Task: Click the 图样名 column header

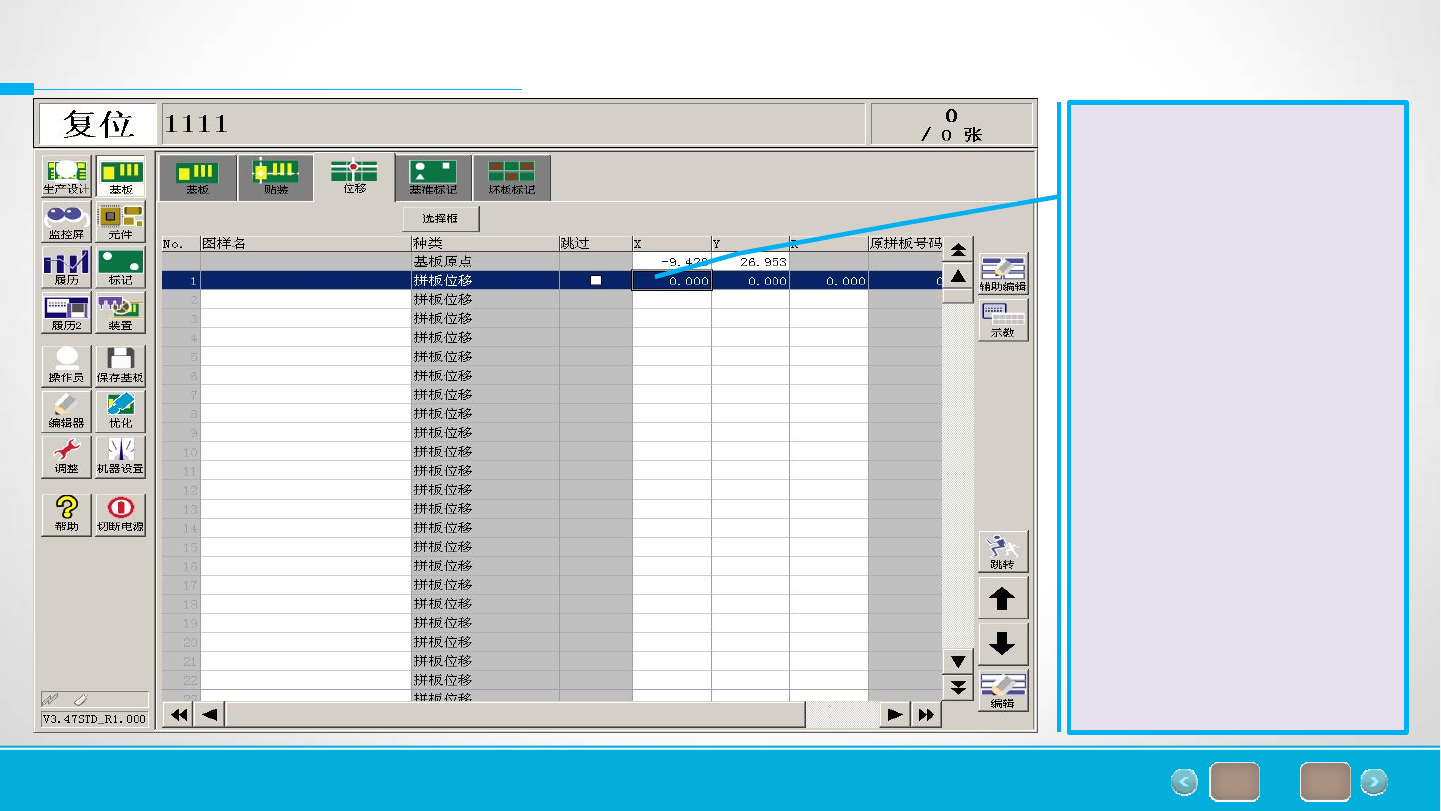Action: click(x=305, y=243)
